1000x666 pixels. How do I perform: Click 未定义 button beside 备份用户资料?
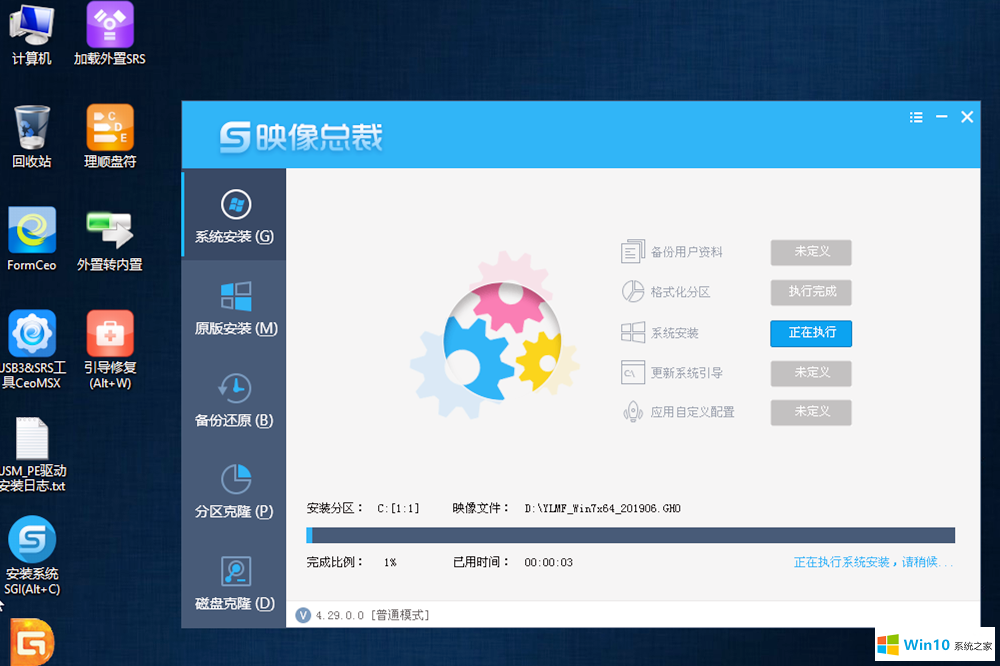tap(811, 252)
